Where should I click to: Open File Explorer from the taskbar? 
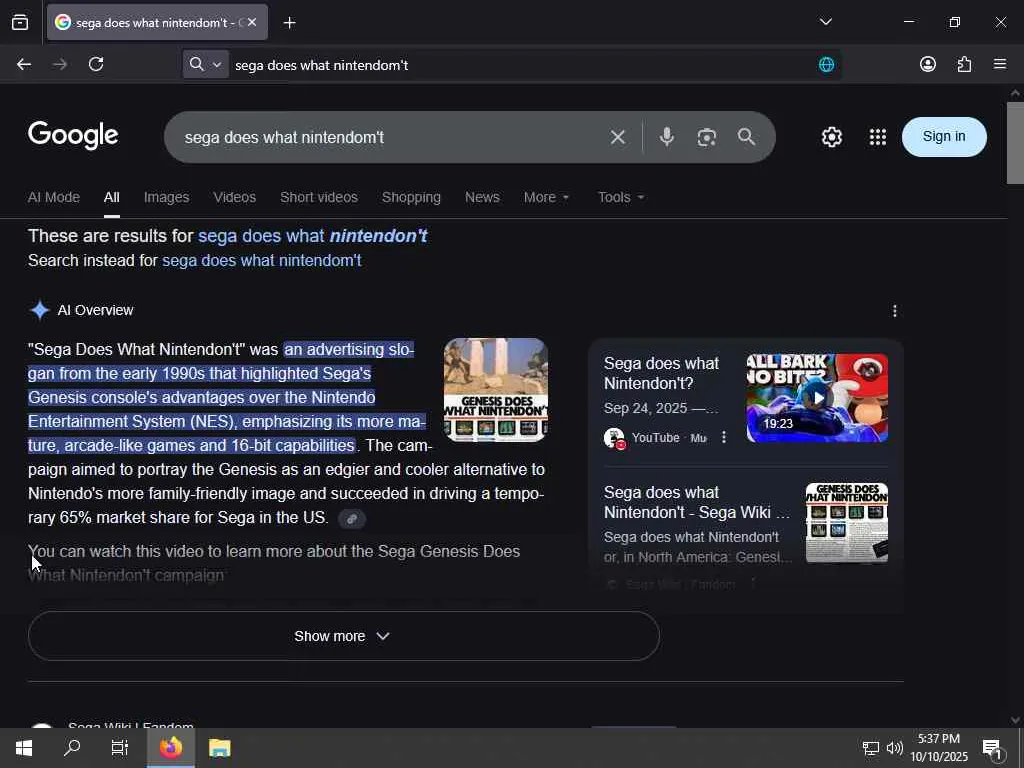tap(219, 748)
